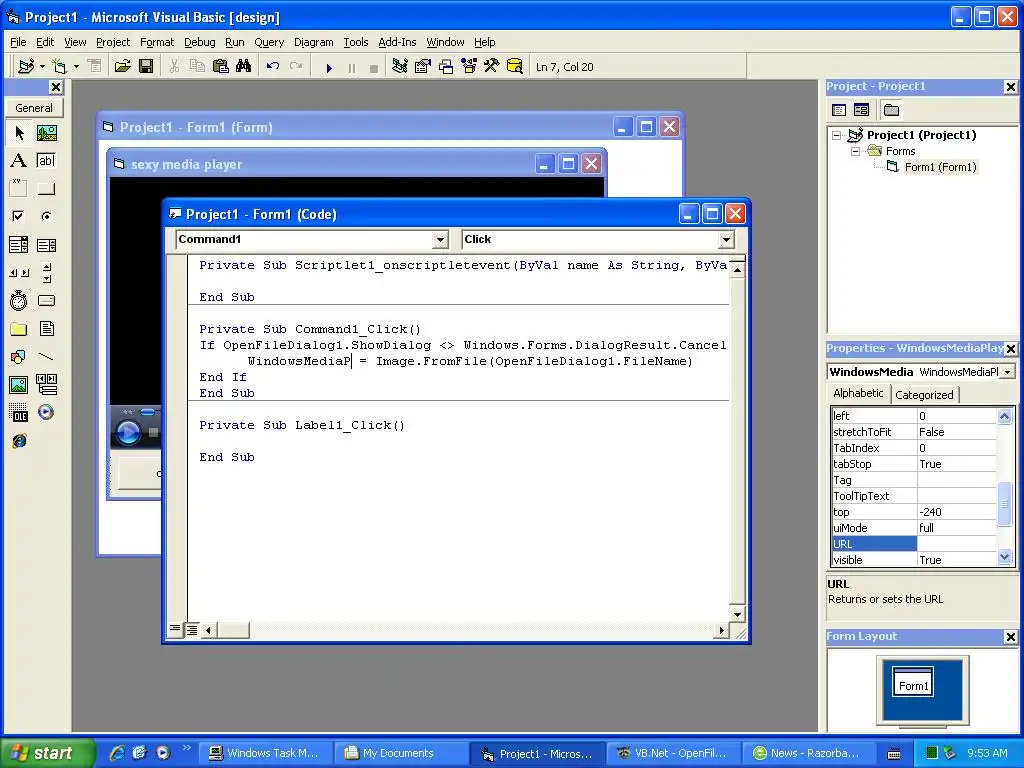The image size is (1024, 768).
Task: Select the DirListBox folder control
Action: [x=19, y=328]
